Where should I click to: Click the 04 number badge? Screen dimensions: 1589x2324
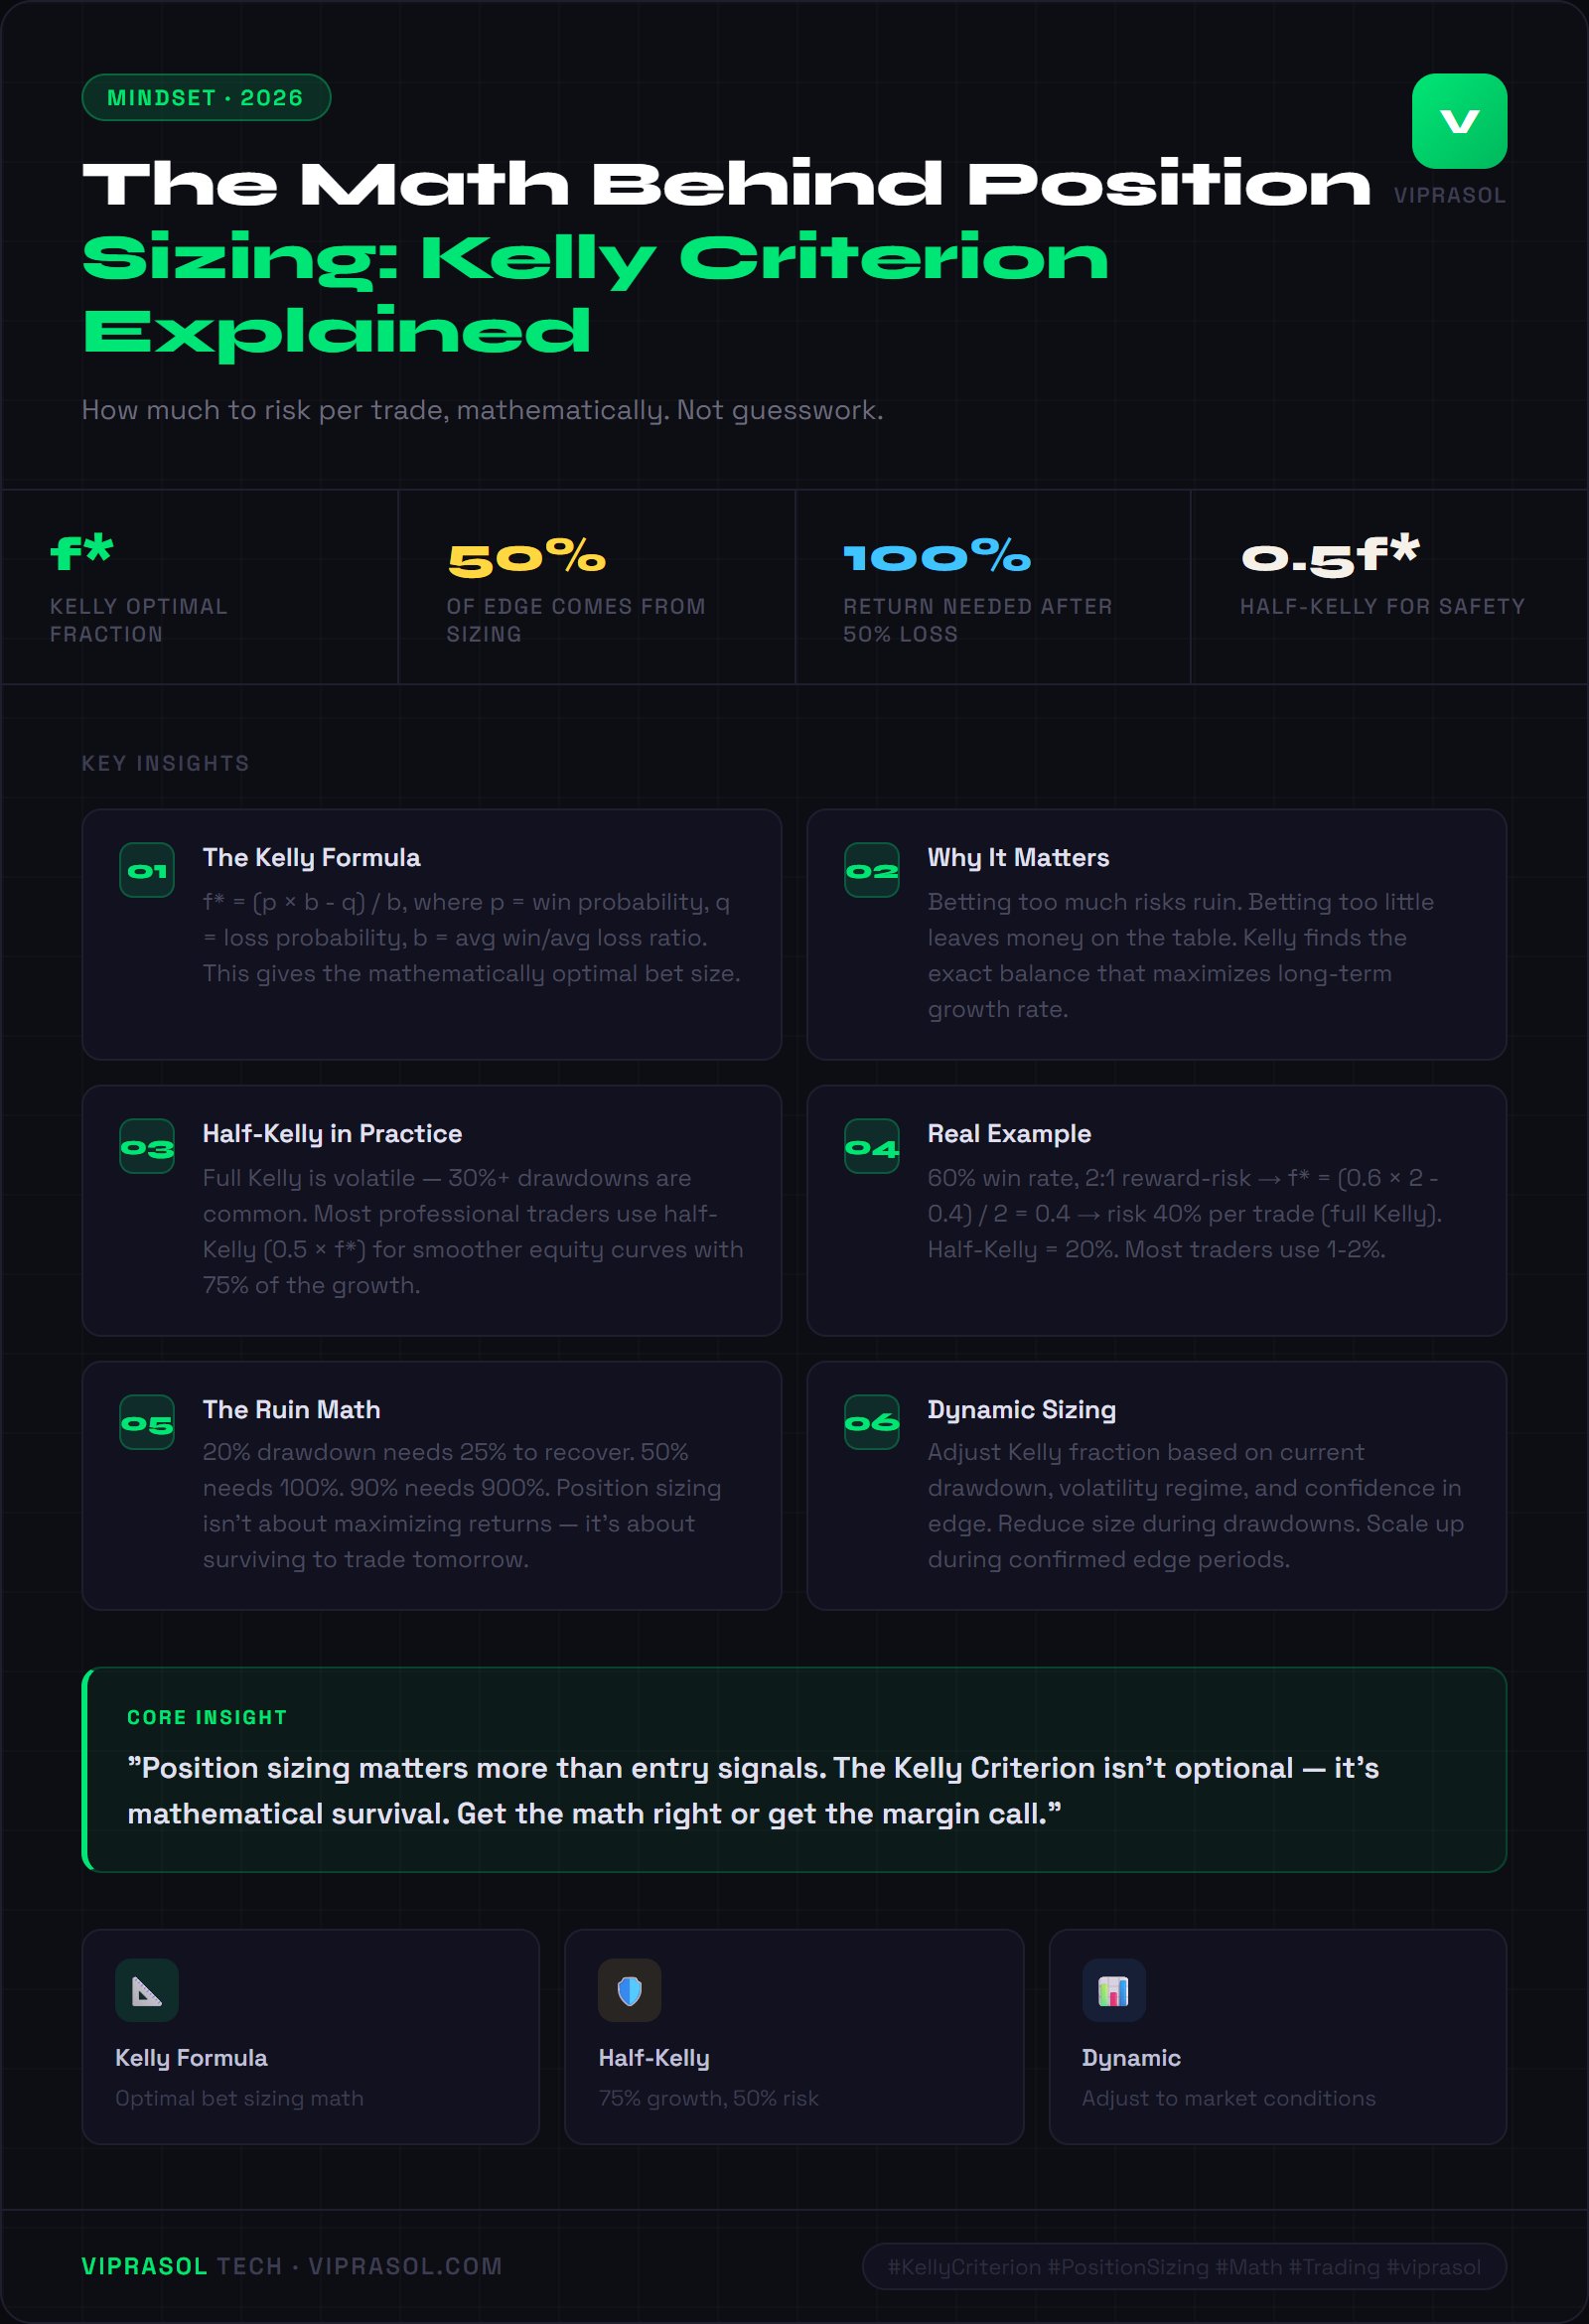tap(871, 1146)
